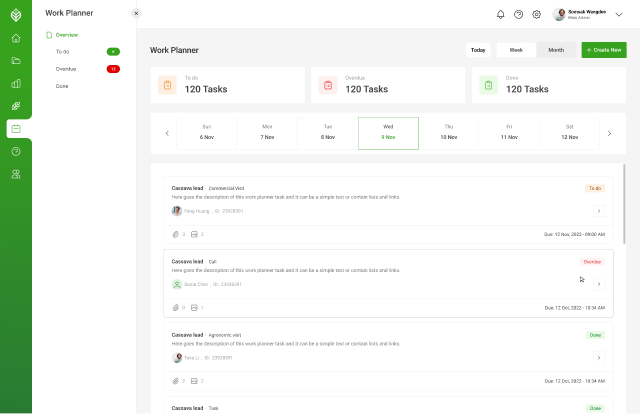Open help icon in the top bar
The image size is (640, 414).
tap(518, 15)
